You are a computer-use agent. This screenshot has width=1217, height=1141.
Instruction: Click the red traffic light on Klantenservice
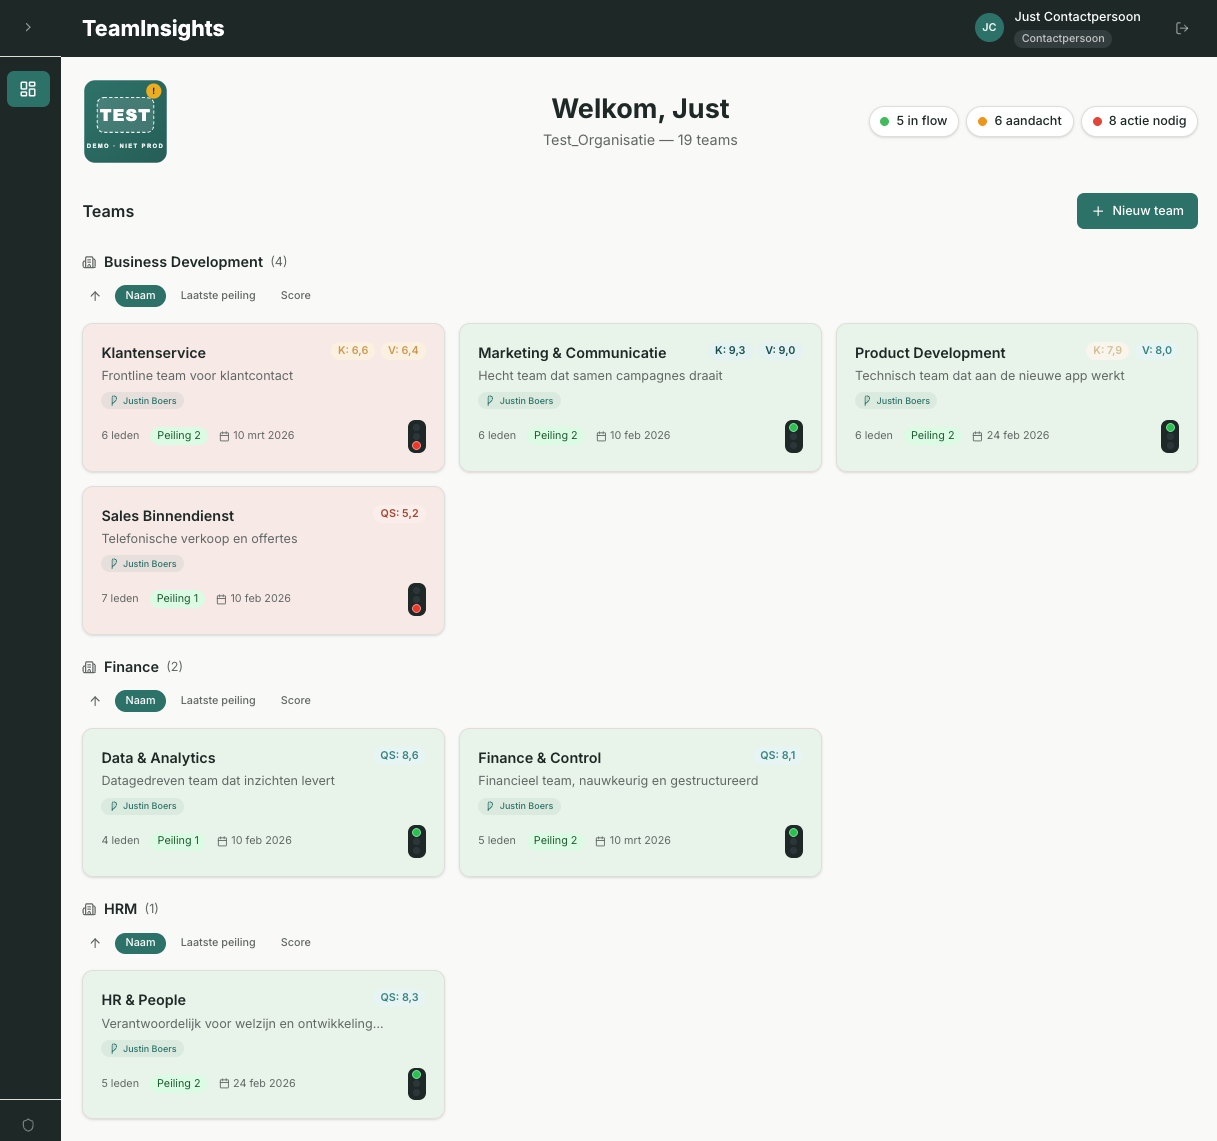tap(417, 437)
